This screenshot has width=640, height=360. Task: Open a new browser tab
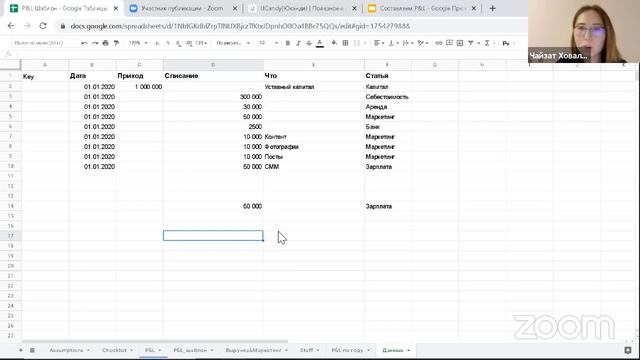493,8
